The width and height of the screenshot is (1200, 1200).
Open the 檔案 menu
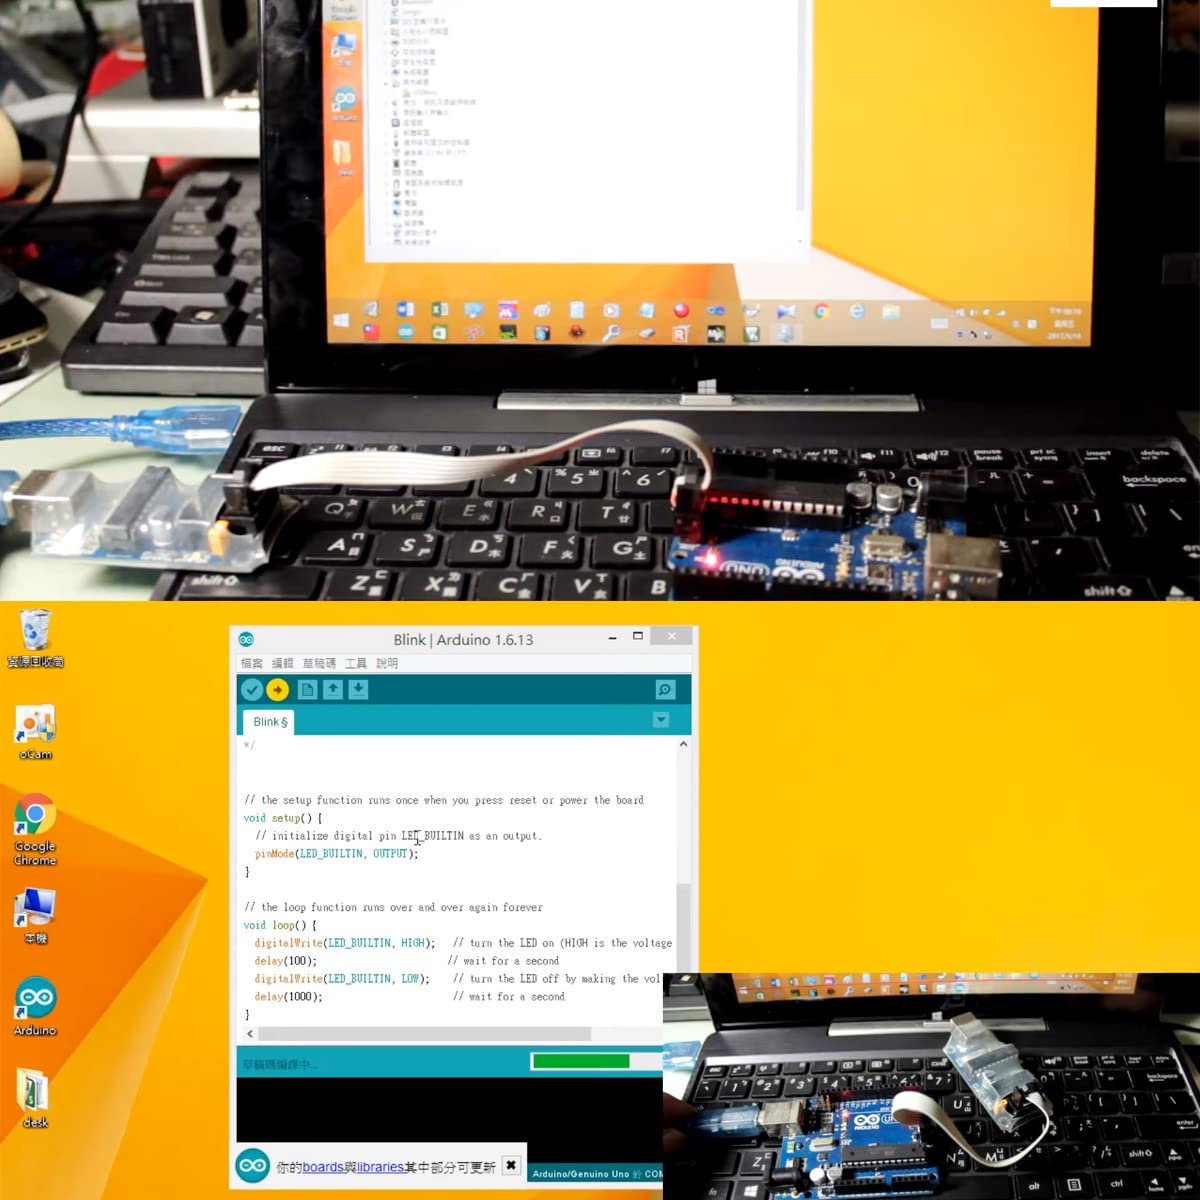point(251,663)
